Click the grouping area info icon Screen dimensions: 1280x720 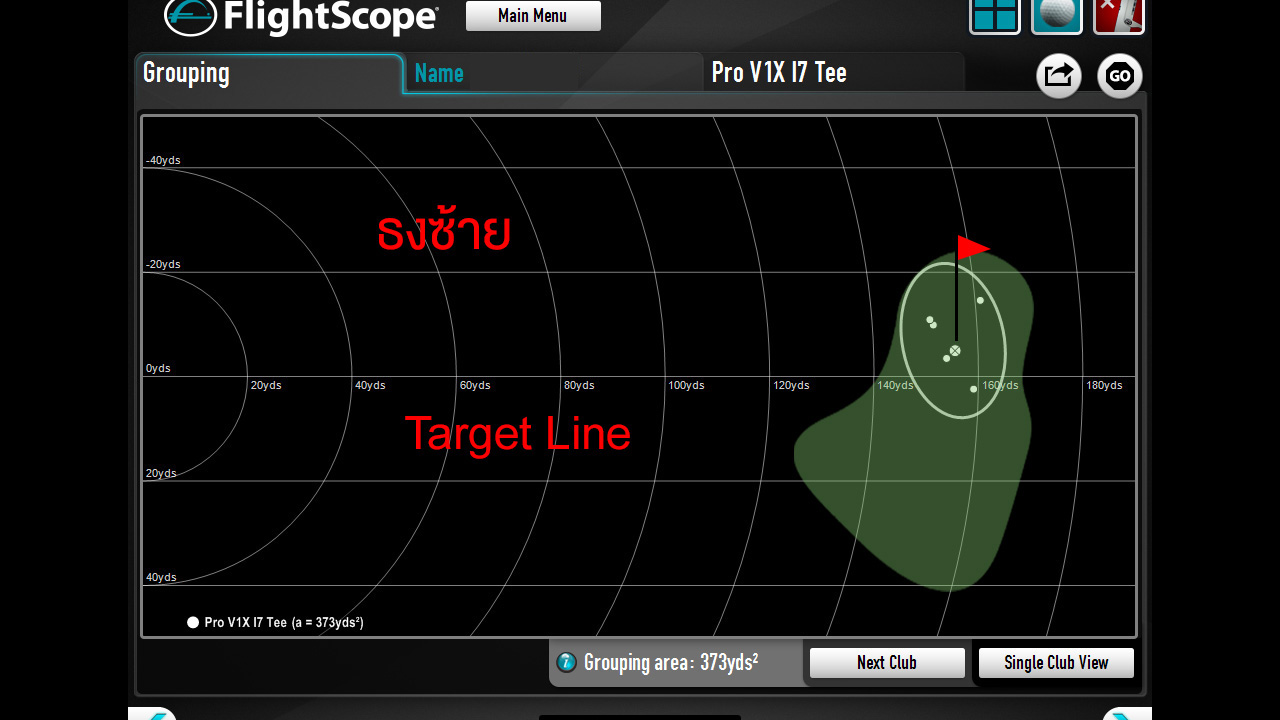567,662
